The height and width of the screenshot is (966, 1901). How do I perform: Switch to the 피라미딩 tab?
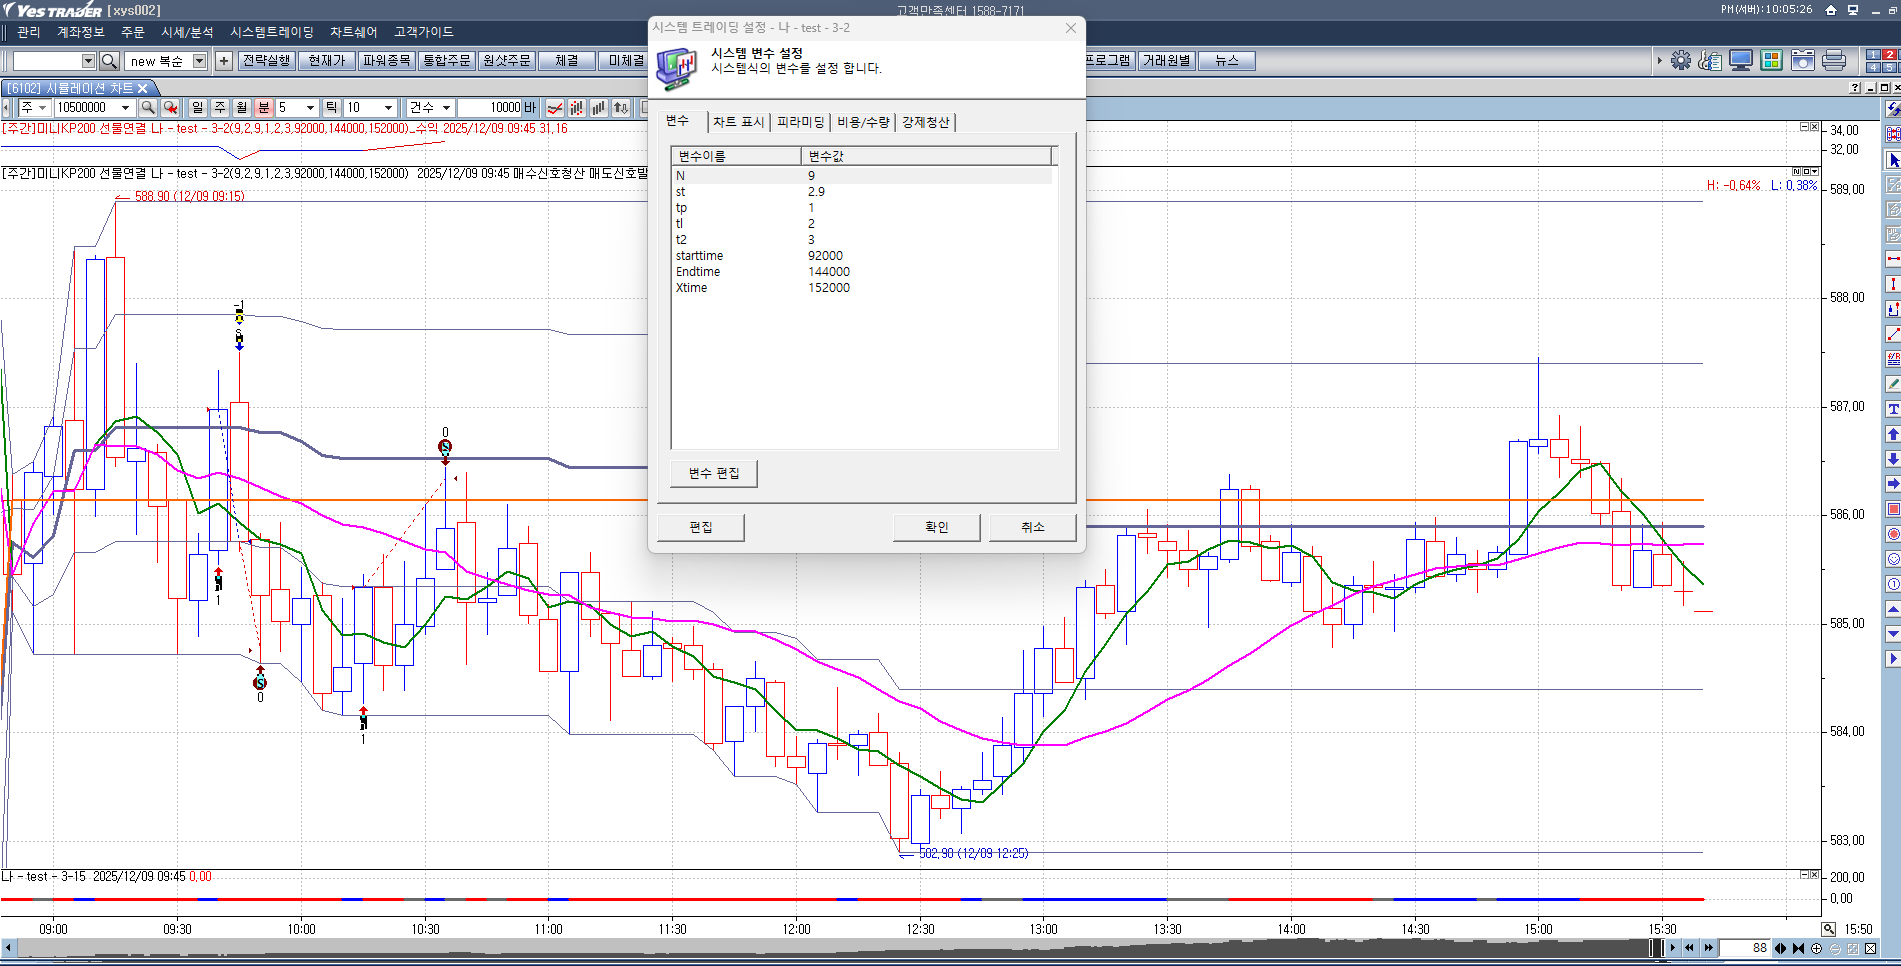[800, 122]
